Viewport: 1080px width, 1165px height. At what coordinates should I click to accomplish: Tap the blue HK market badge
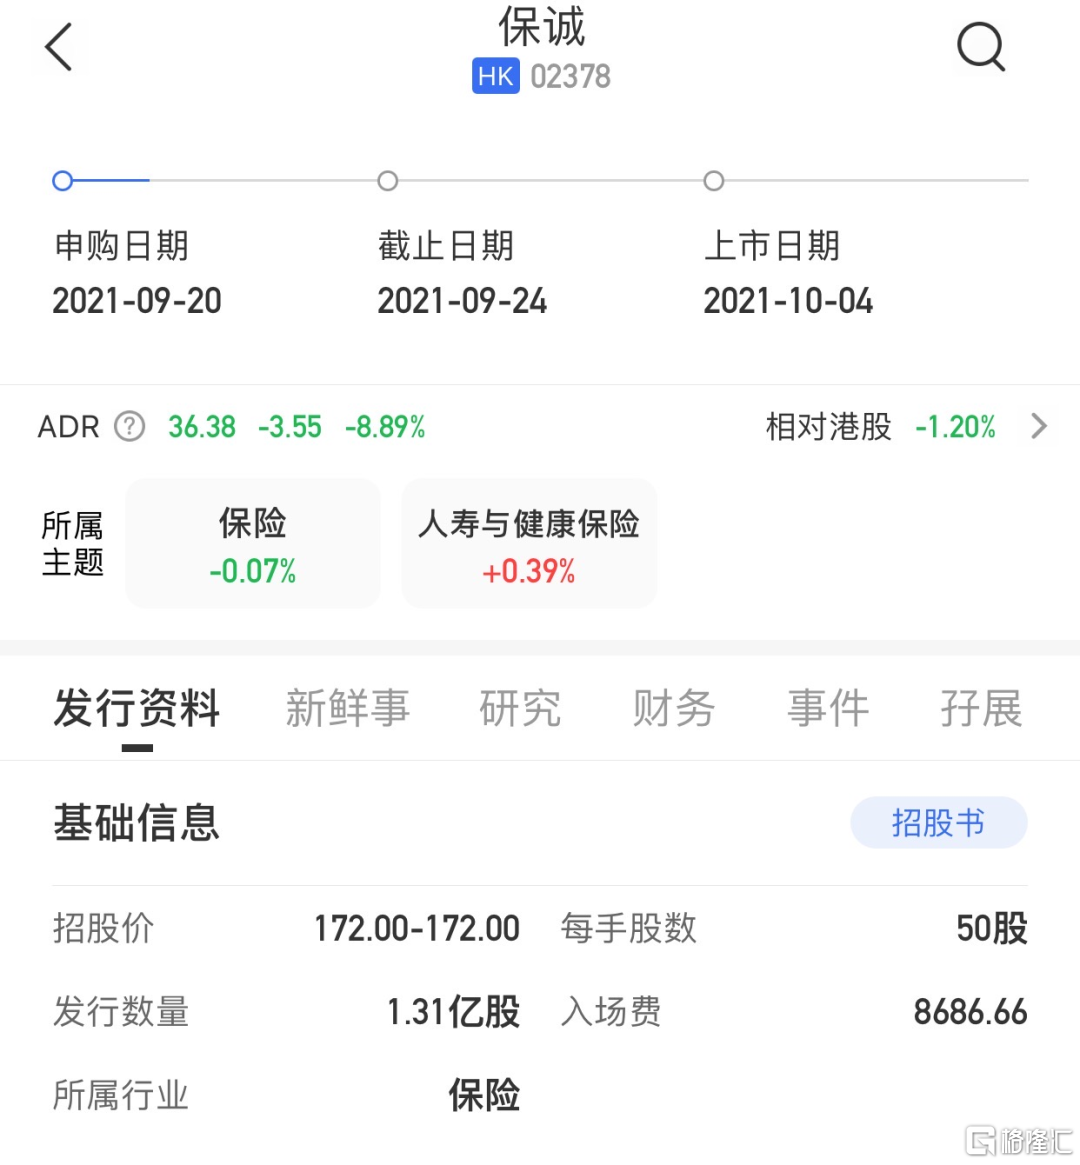coord(495,77)
